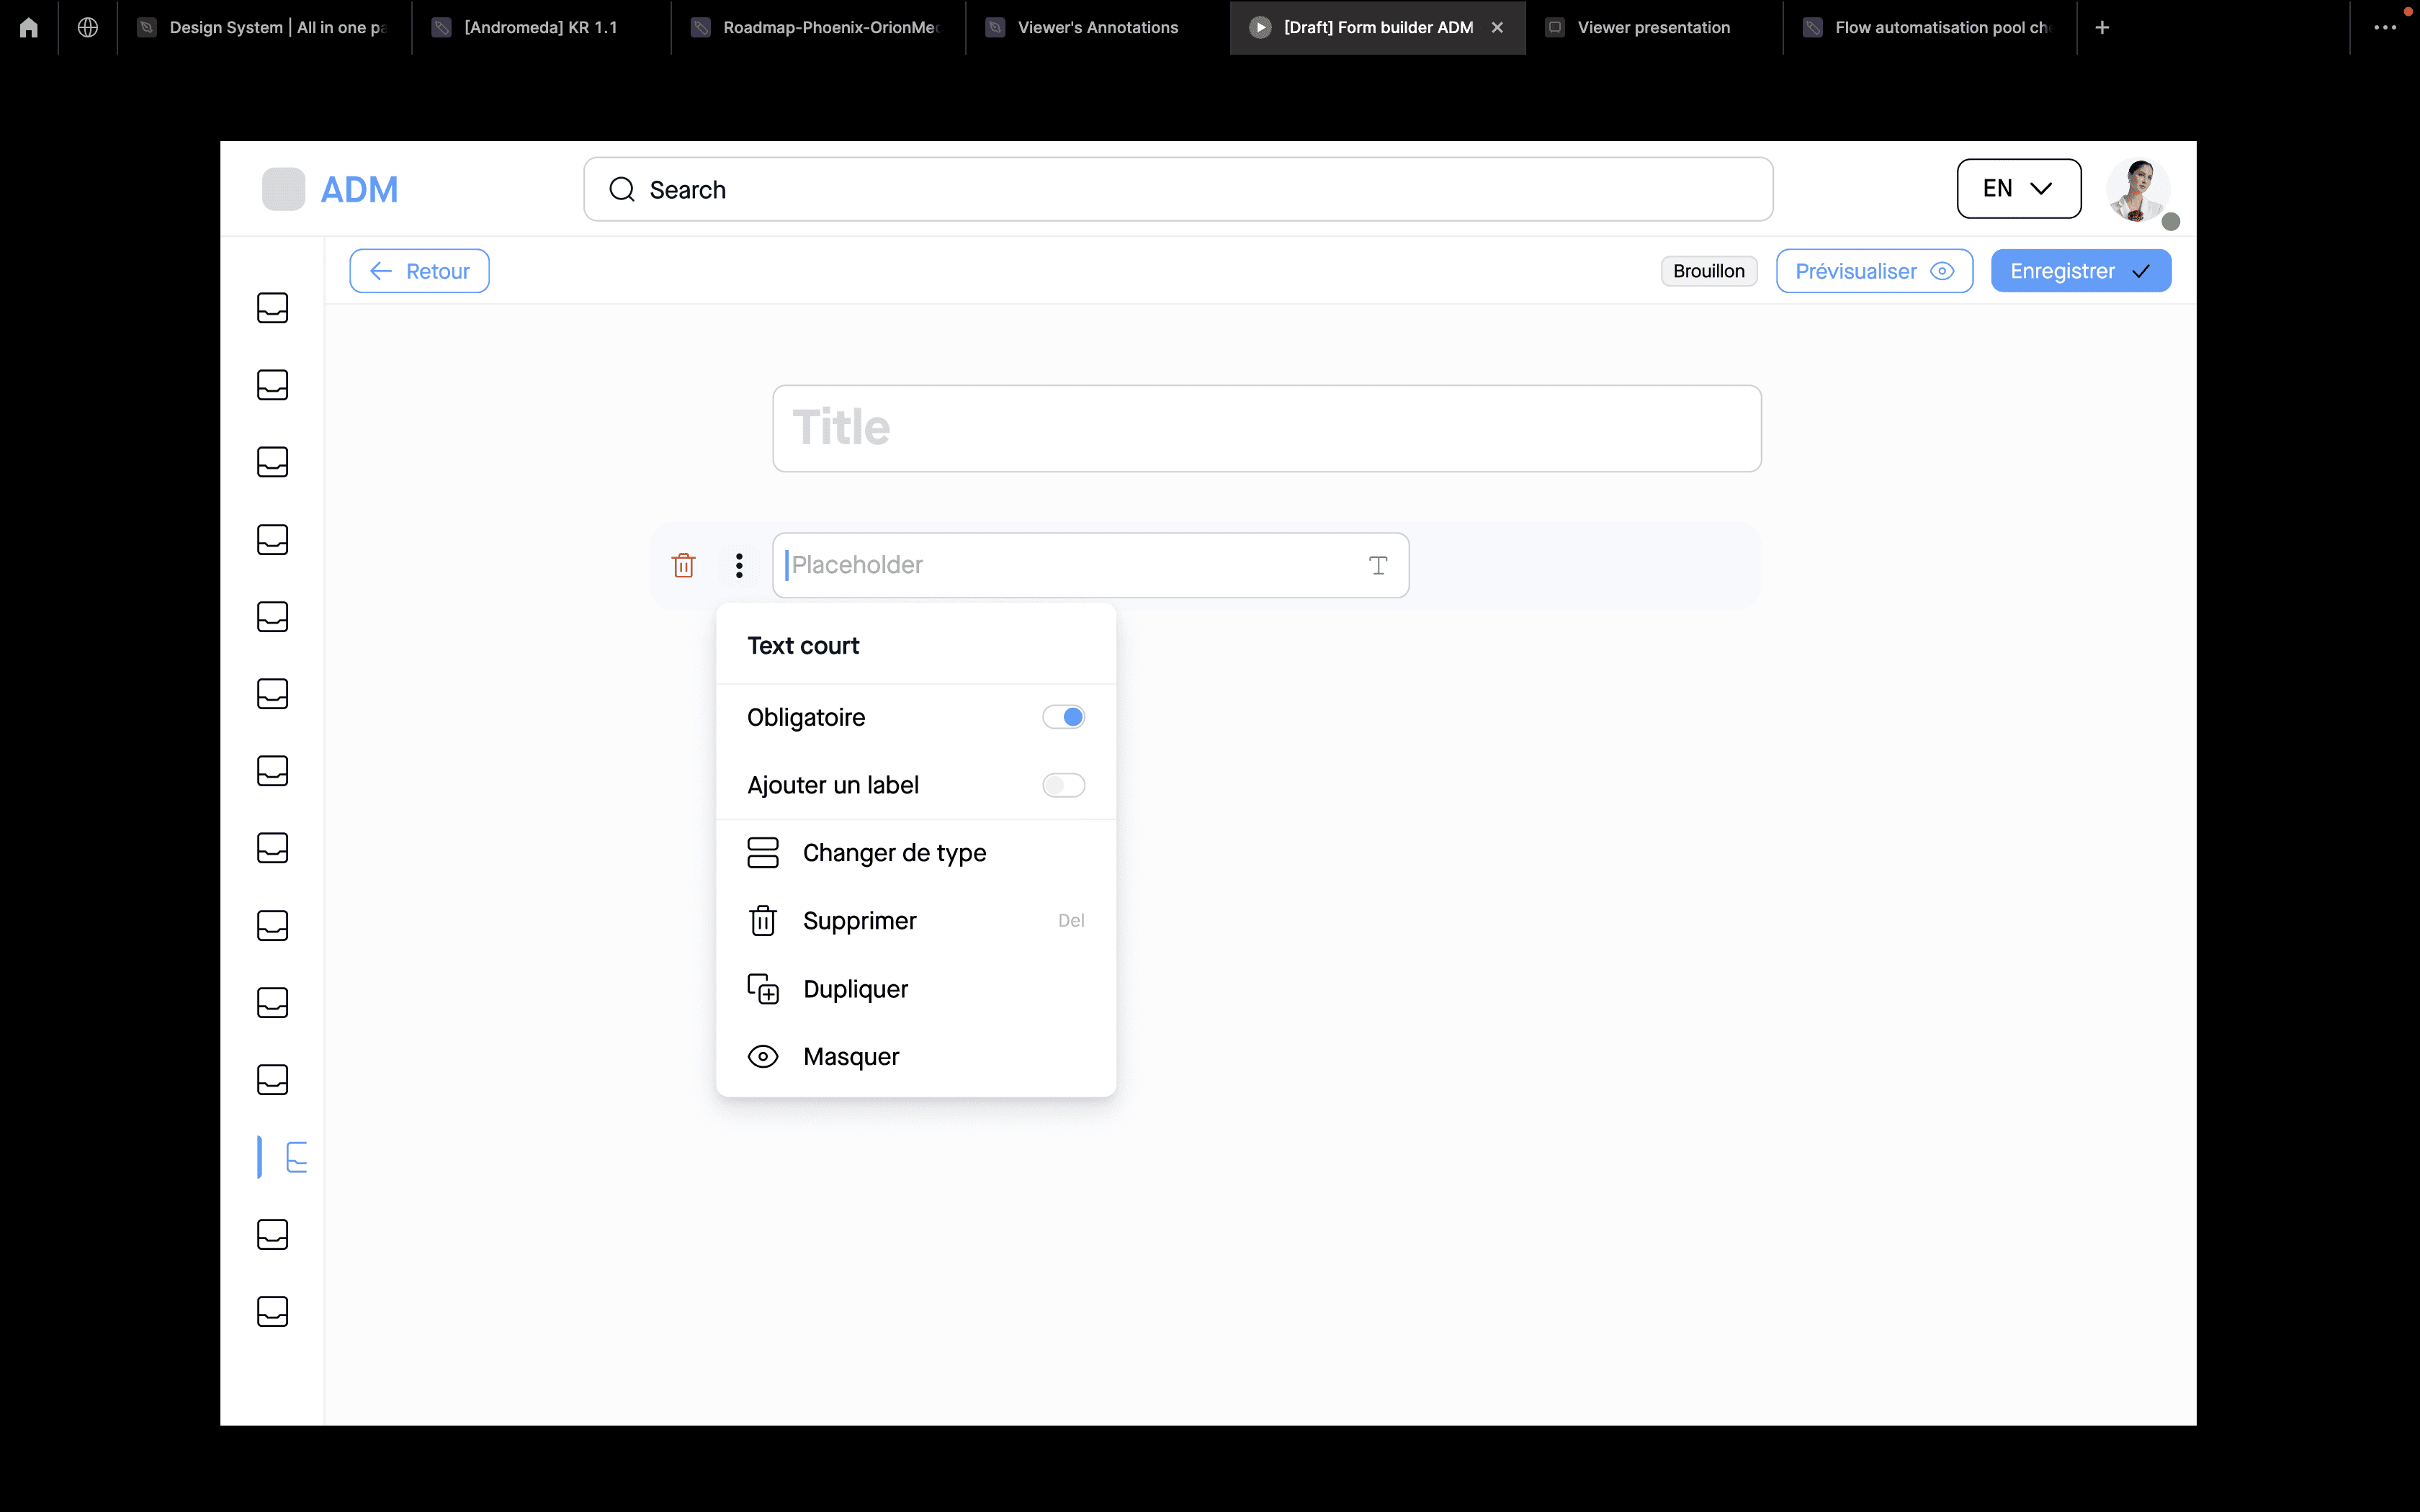Image resolution: width=2420 pixels, height=1512 pixels.
Task: Click the Brouillon status badge
Action: (1708, 271)
